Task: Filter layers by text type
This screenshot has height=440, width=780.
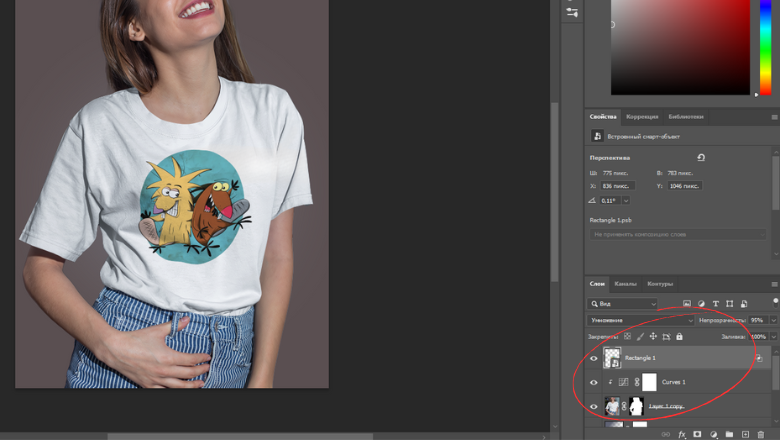Action: coord(715,304)
